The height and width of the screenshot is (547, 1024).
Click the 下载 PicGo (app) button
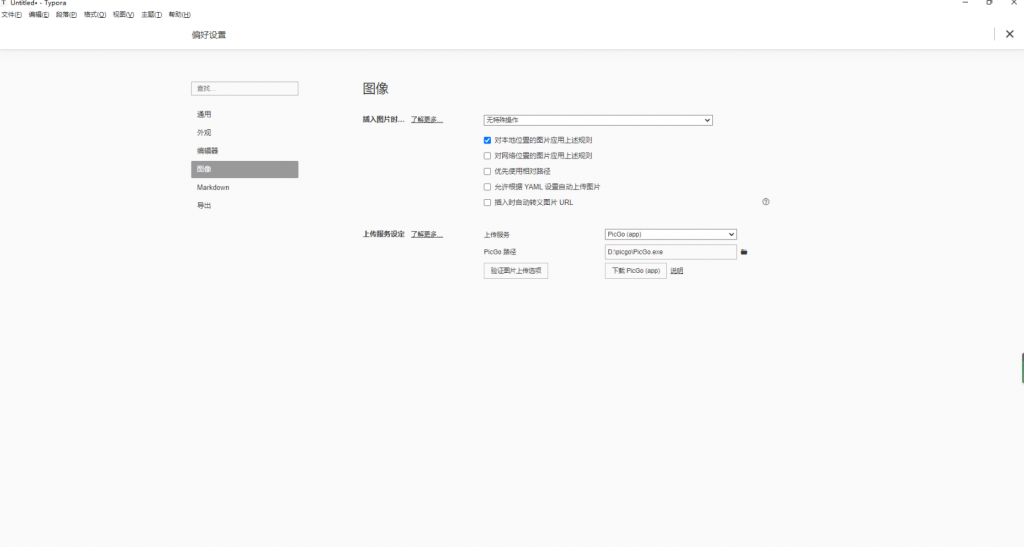click(635, 271)
